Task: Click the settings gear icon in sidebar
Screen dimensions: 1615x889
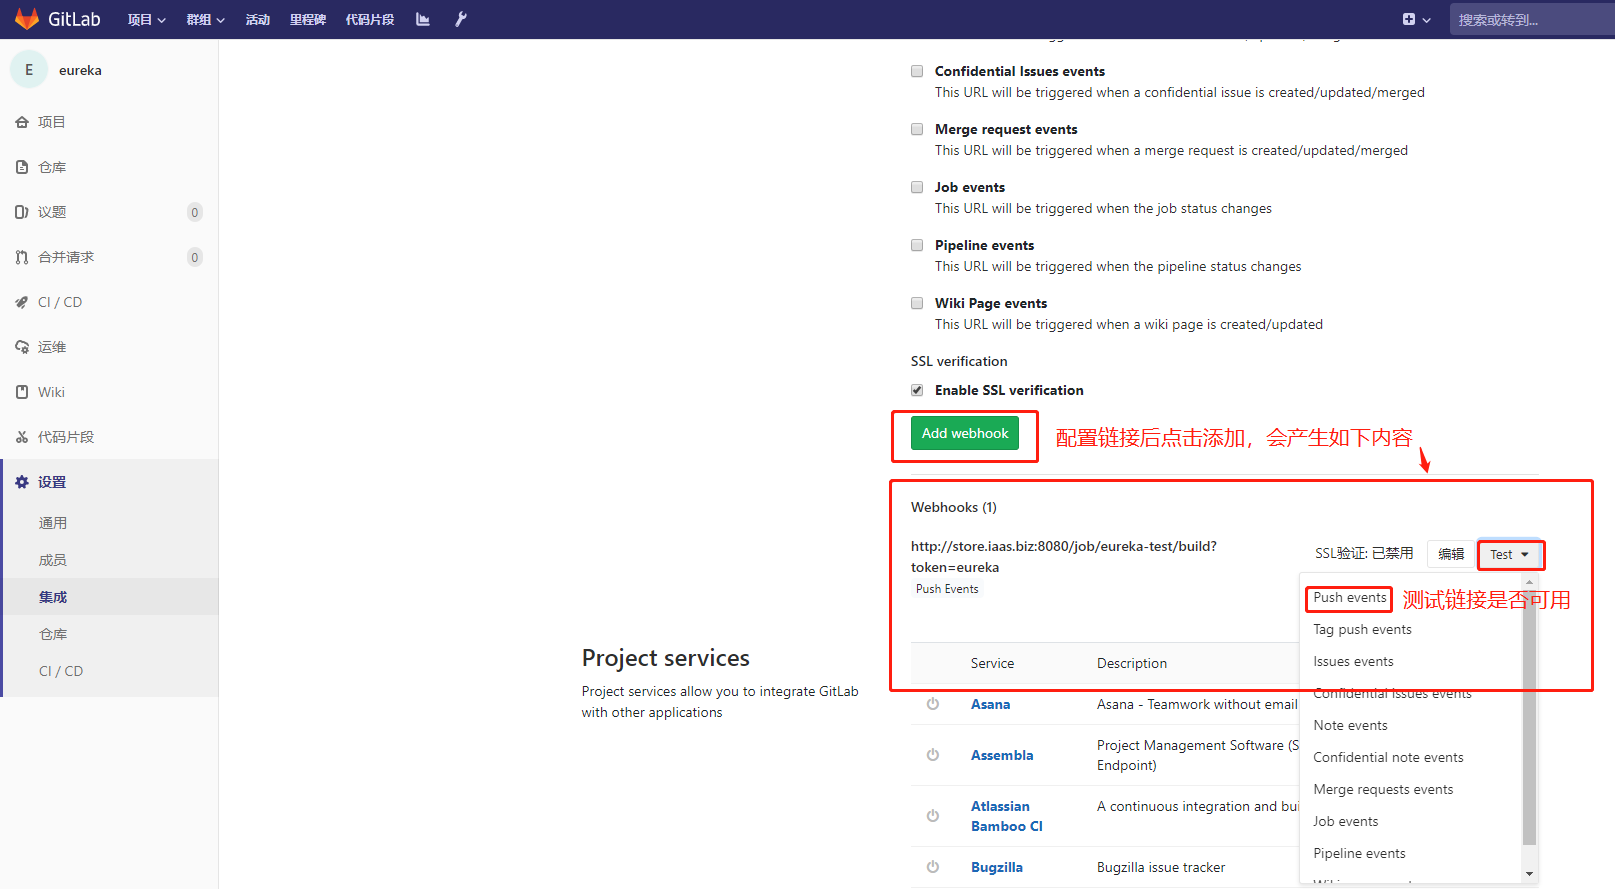Action: pyautogui.click(x=22, y=482)
